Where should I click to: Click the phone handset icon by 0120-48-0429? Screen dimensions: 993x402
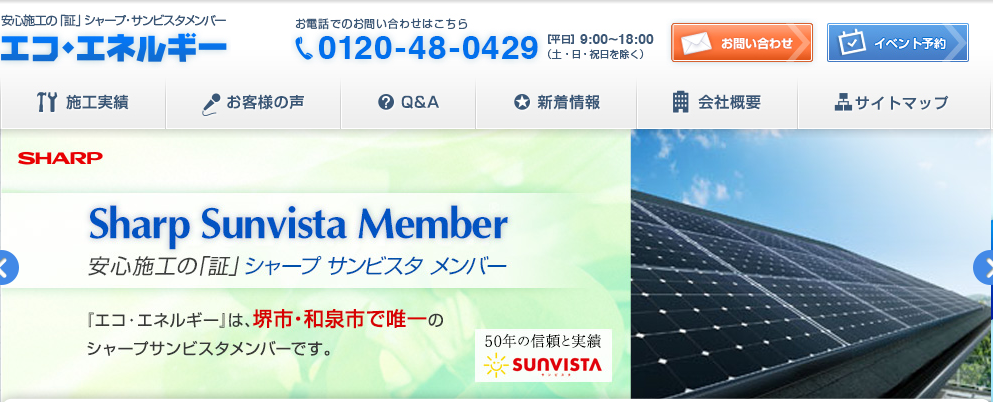(305, 49)
